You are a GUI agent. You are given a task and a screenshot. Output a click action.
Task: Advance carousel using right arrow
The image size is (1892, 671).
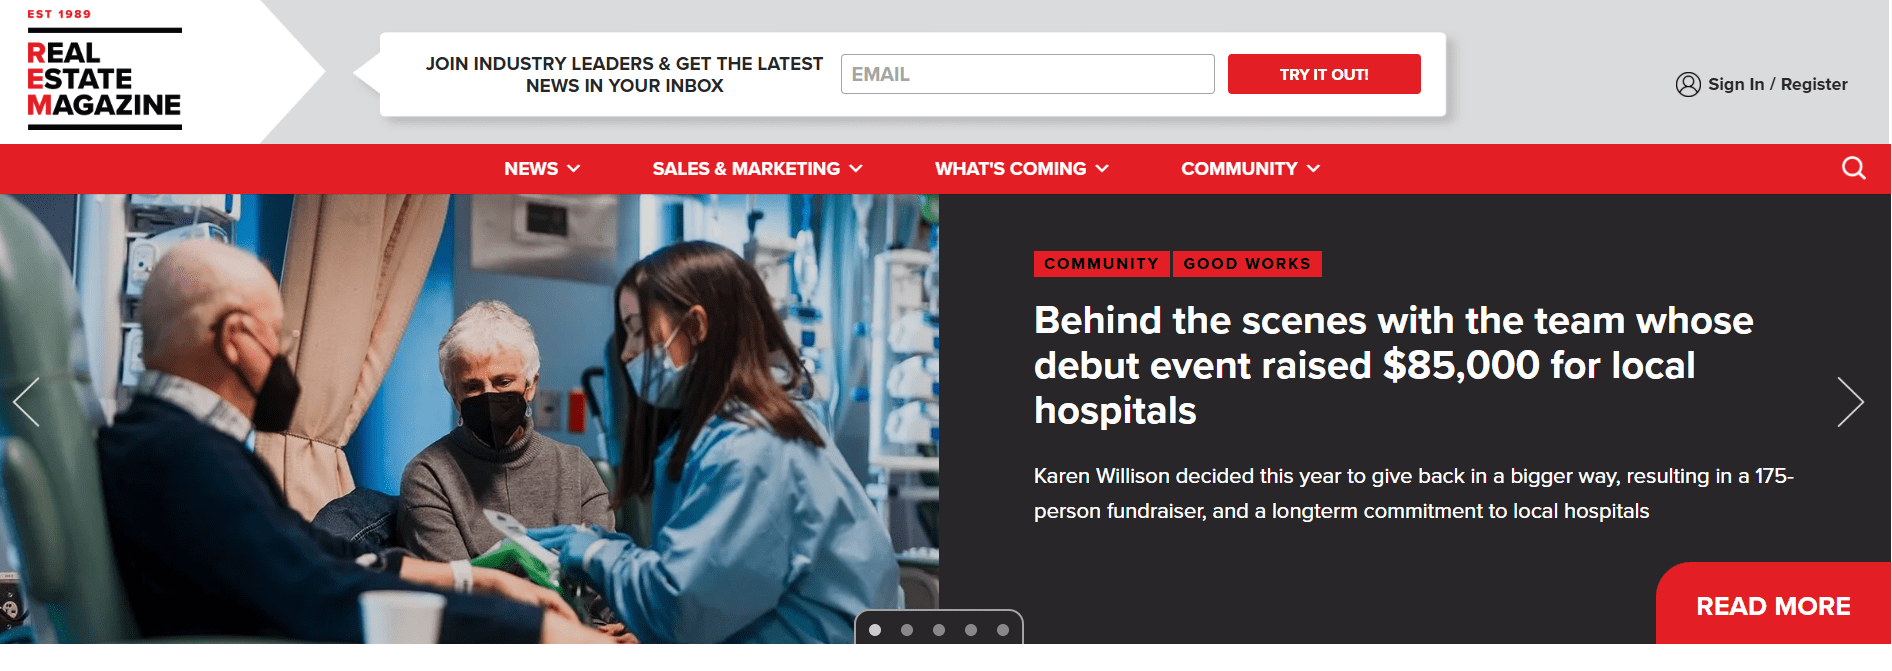coord(1850,402)
